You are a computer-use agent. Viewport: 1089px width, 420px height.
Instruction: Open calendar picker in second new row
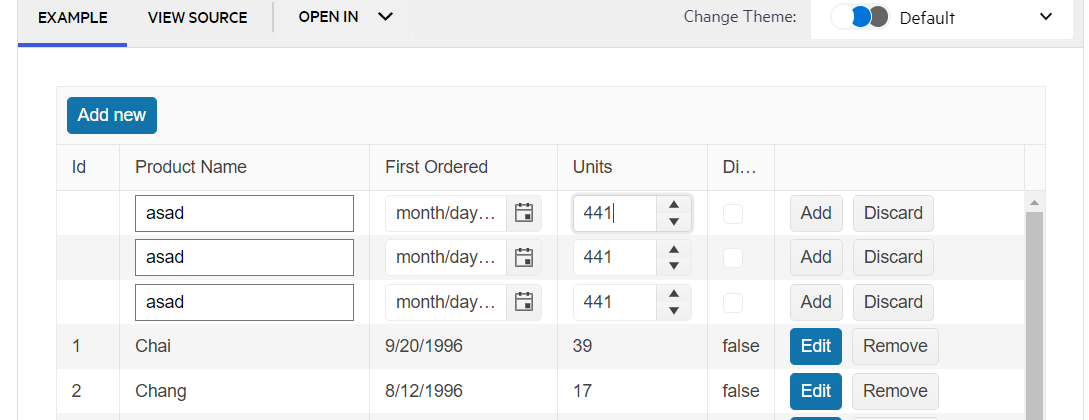click(x=523, y=258)
